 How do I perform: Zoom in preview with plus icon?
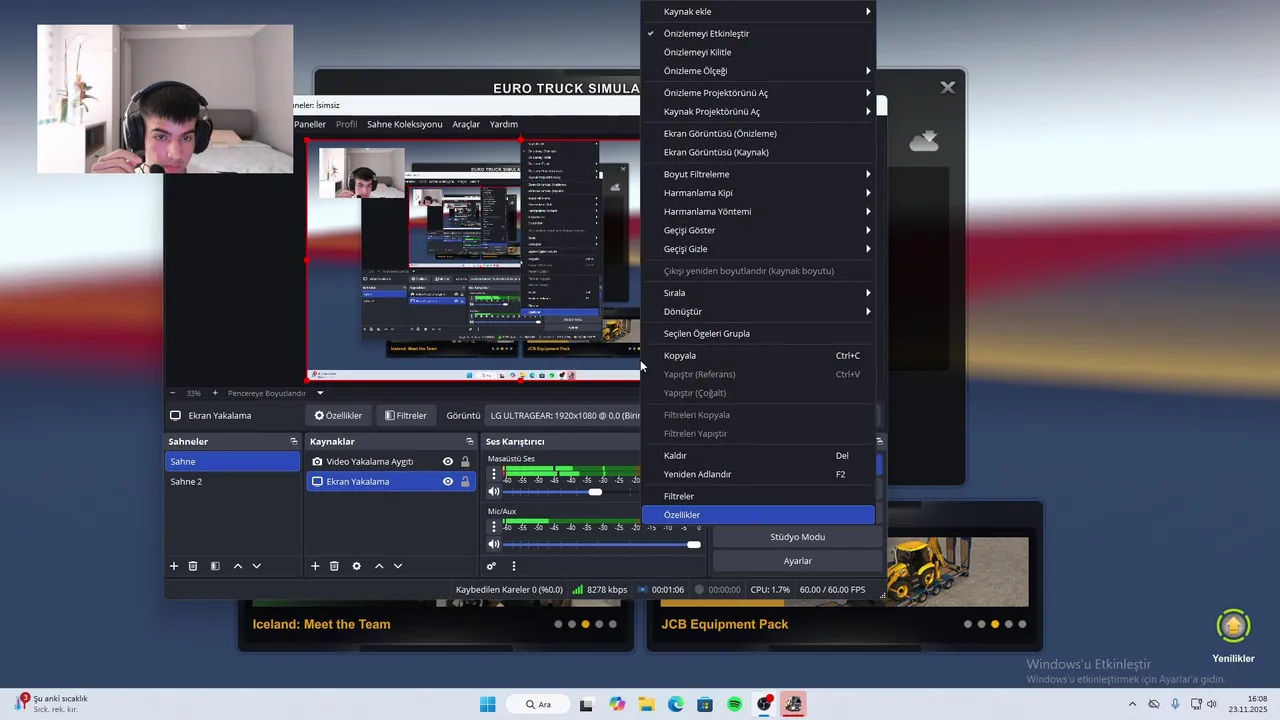(x=214, y=393)
